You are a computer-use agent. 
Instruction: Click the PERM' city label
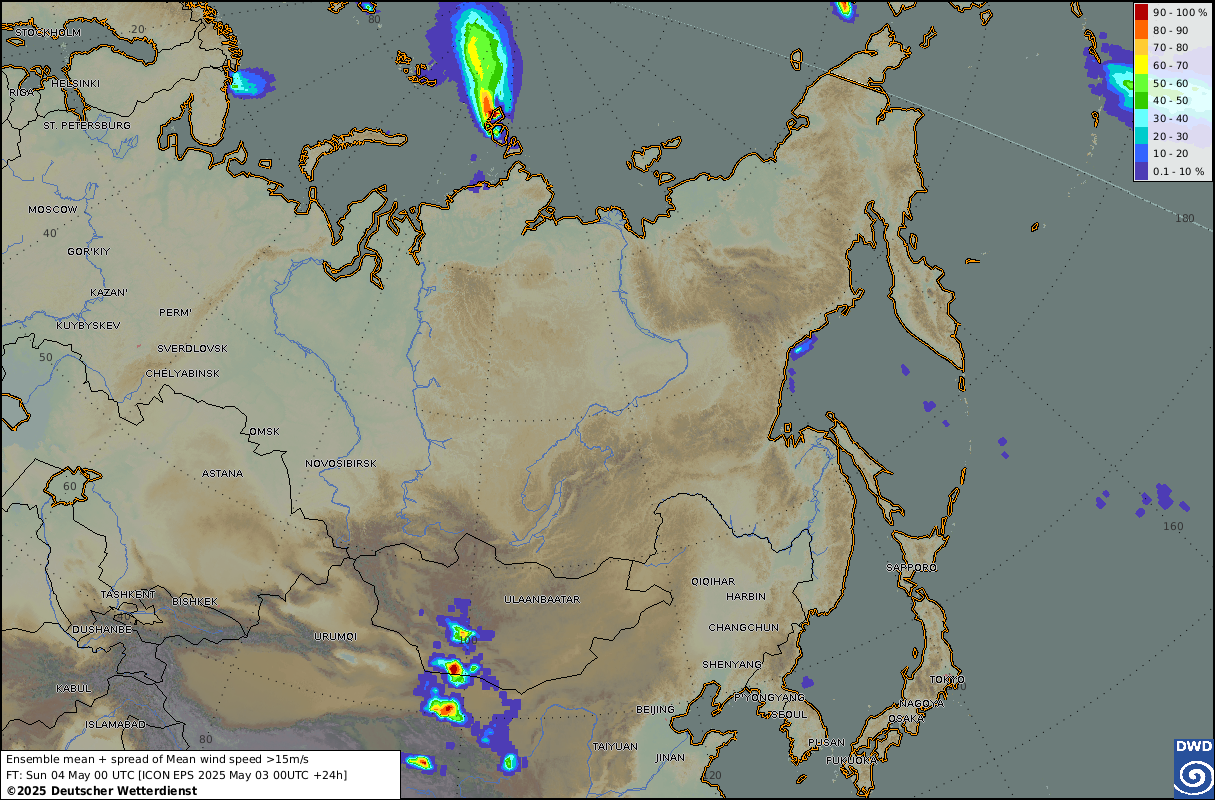pos(175,313)
